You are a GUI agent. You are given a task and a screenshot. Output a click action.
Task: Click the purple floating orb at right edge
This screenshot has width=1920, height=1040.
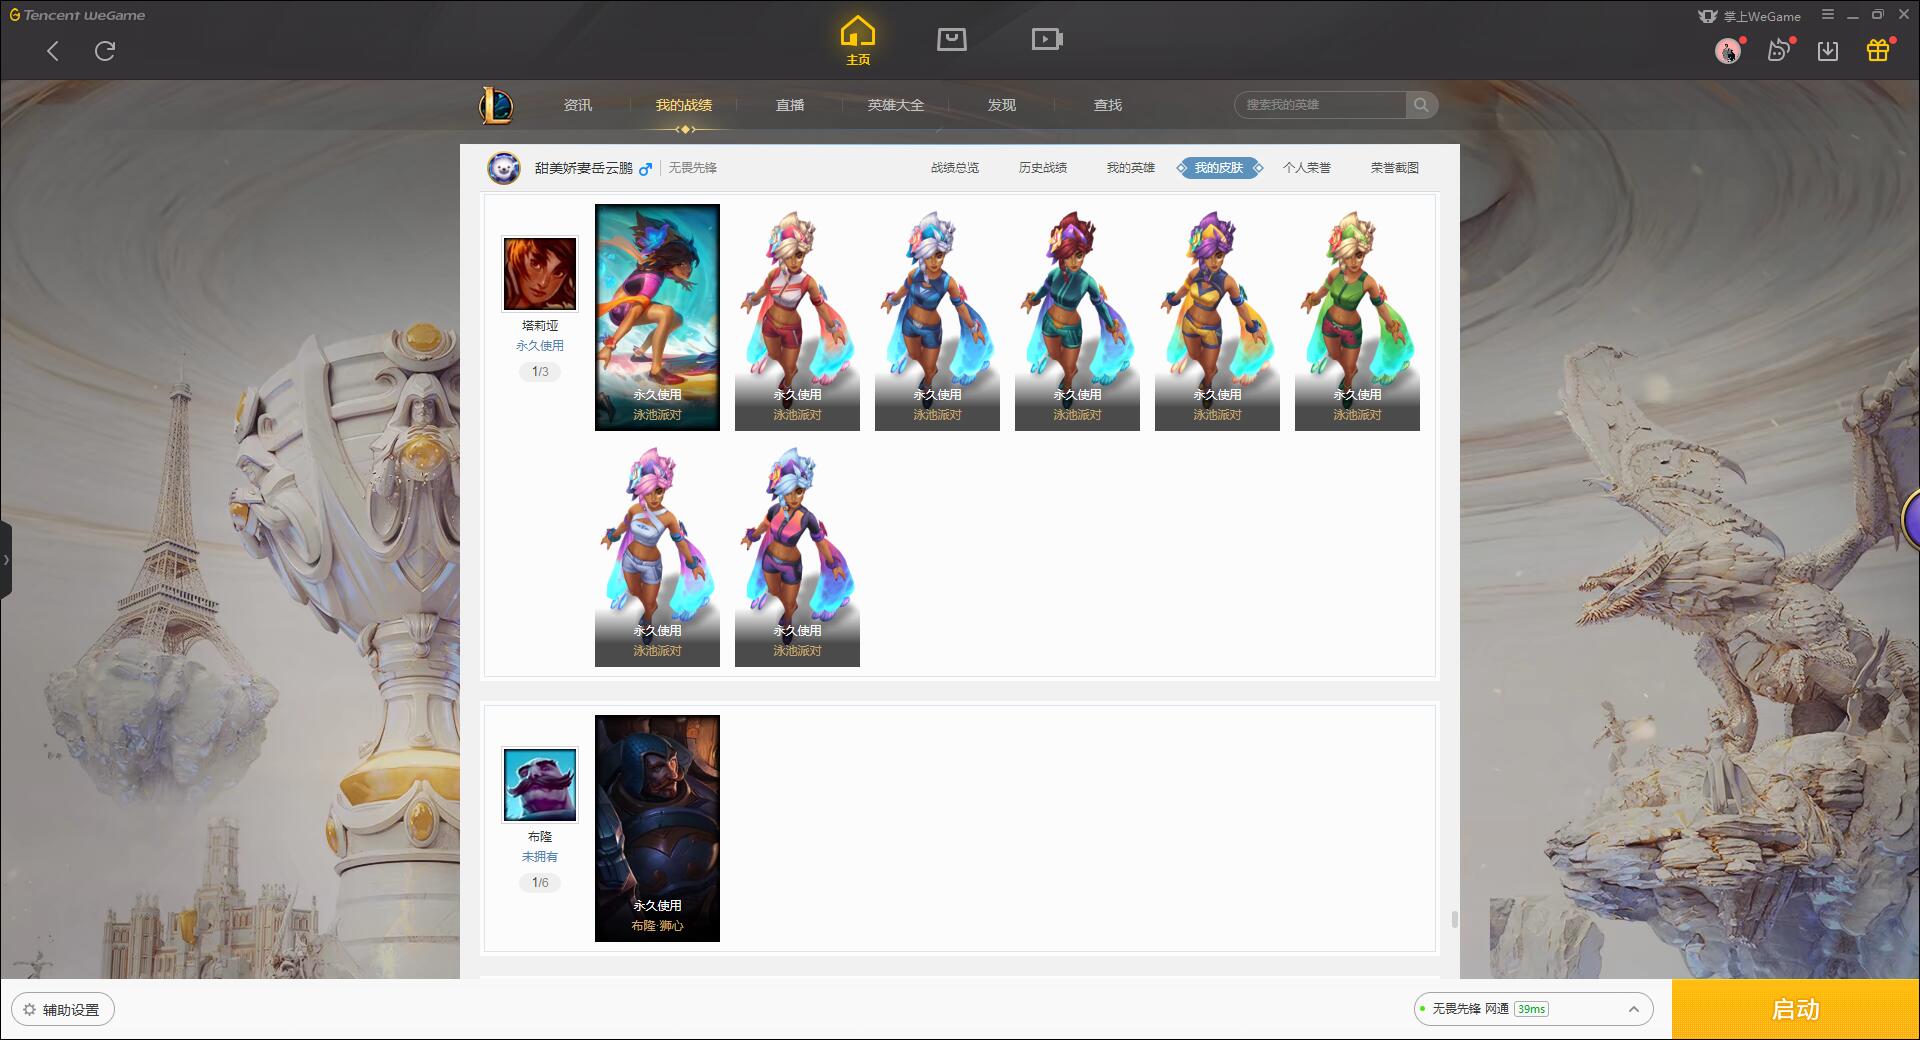point(1911,519)
